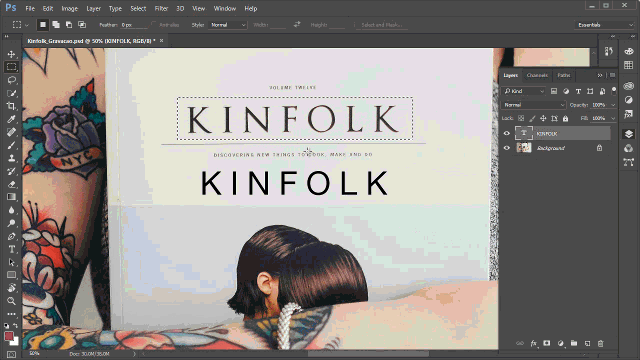Enable New selection mode

[42, 24]
